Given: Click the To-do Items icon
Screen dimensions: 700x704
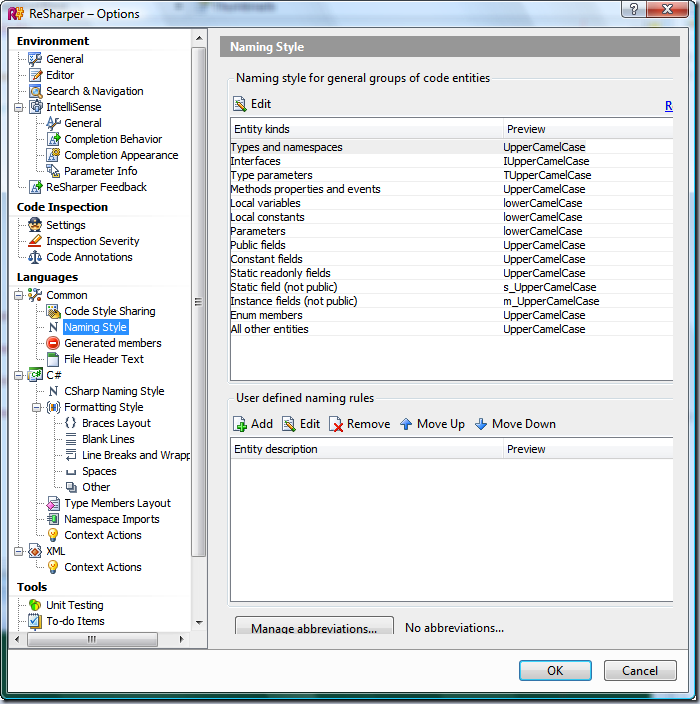Looking at the screenshot, I should click(35, 621).
